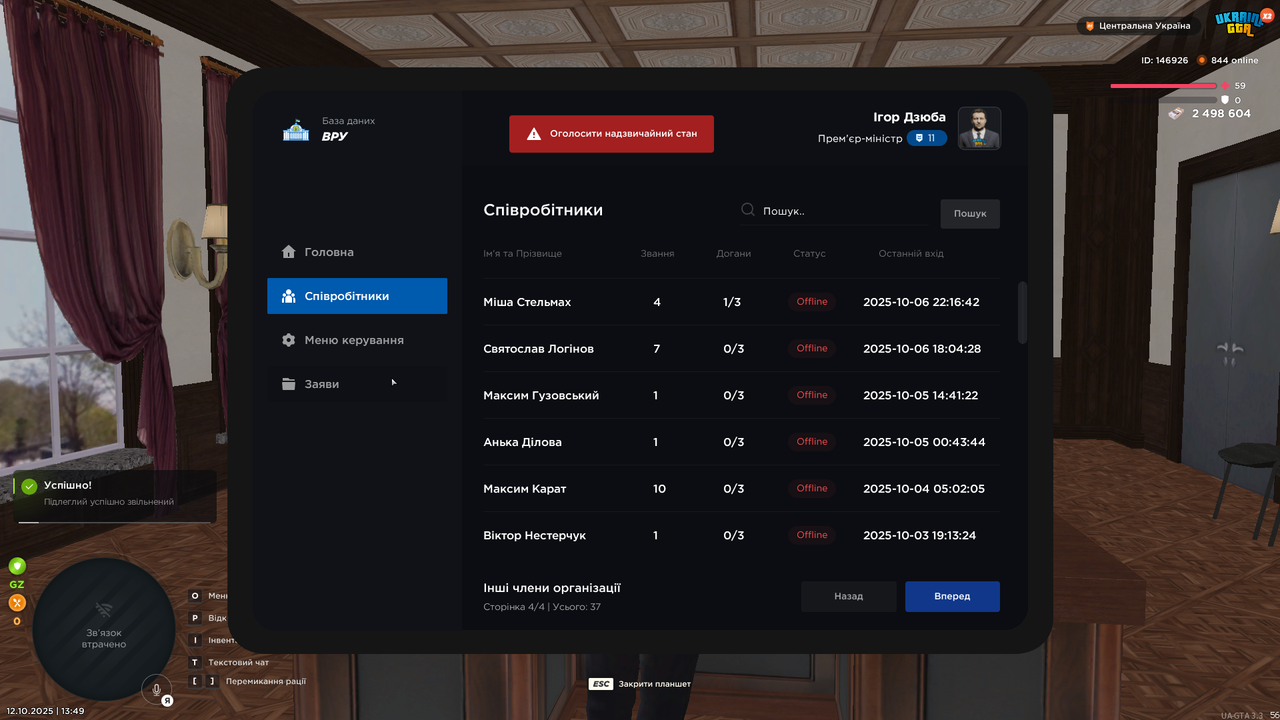This screenshot has width=1280, height=720.
Task: Click the people icon beside Співробітники
Action: 289,296
